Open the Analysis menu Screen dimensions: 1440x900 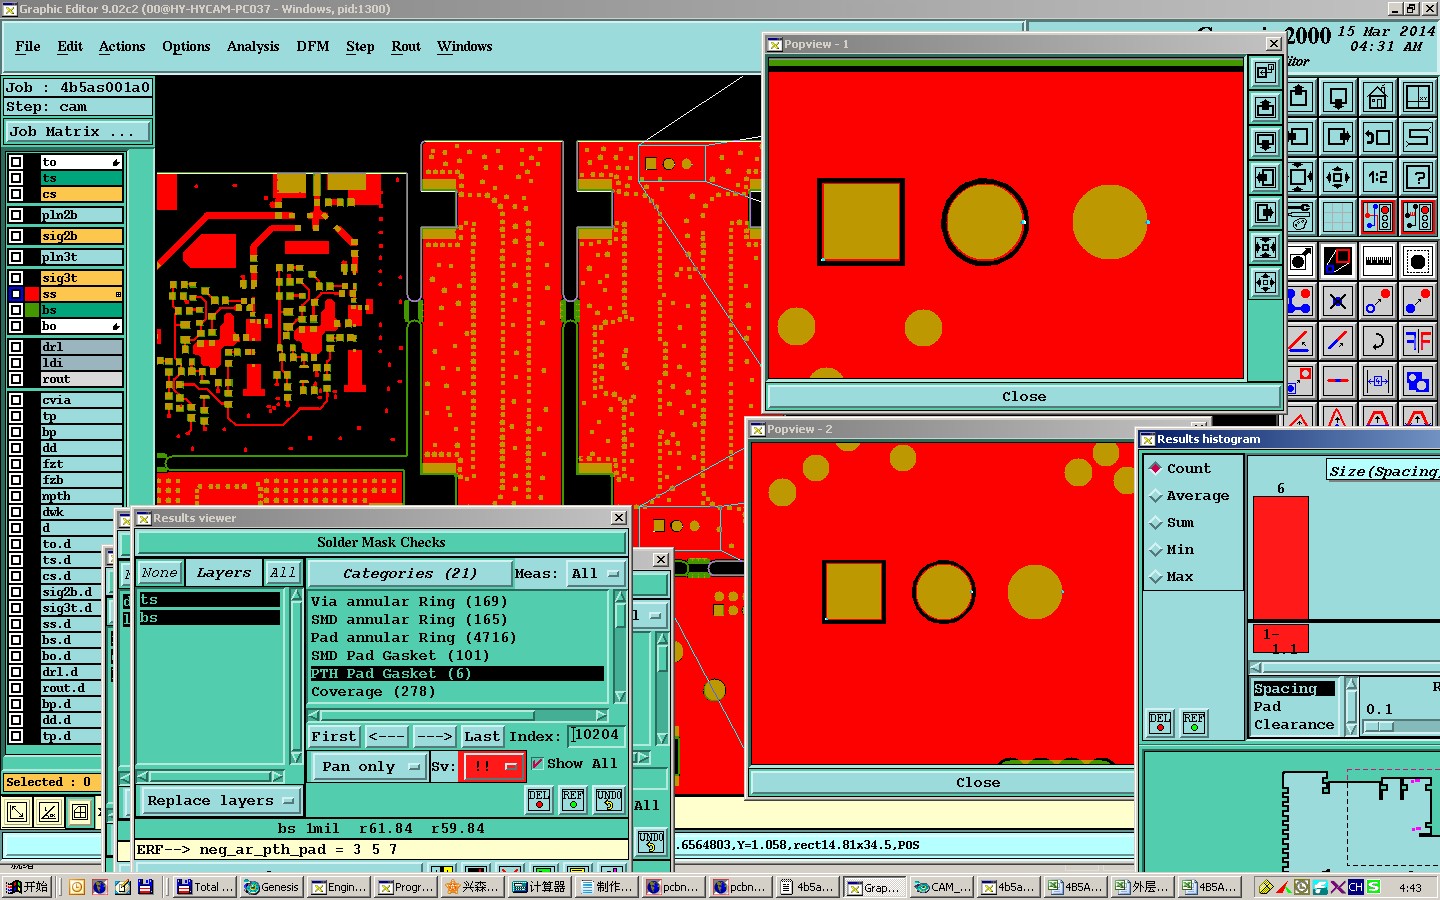253,46
